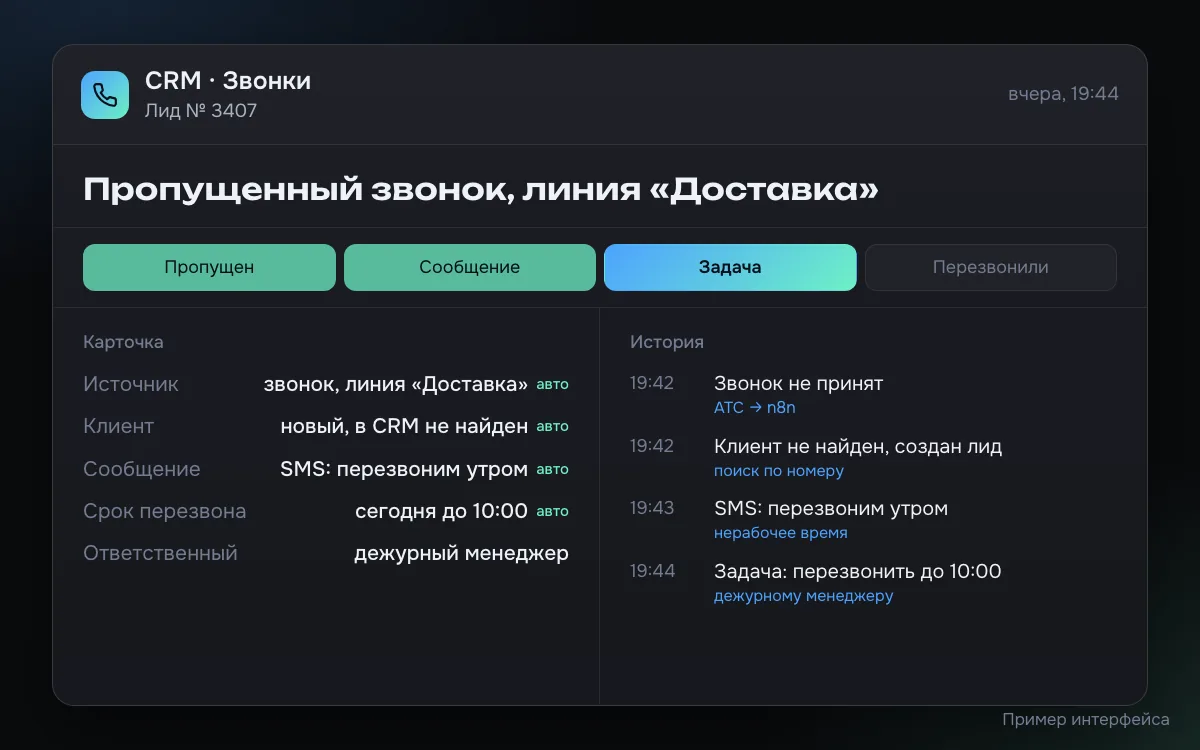Click the "Источник" field label

coord(131,384)
